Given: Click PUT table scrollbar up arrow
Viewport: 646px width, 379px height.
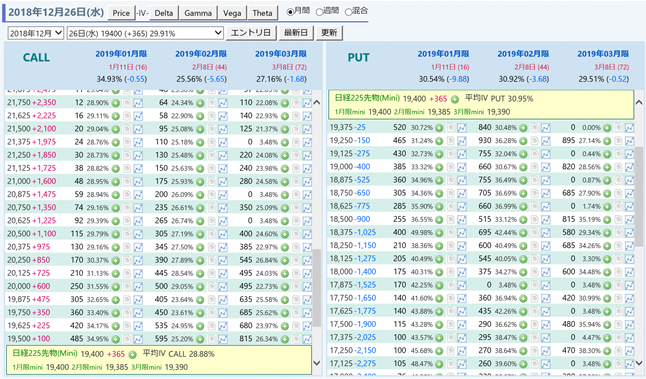Looking at the screenshot, I should pyautogui.click(x=639, y=102).
